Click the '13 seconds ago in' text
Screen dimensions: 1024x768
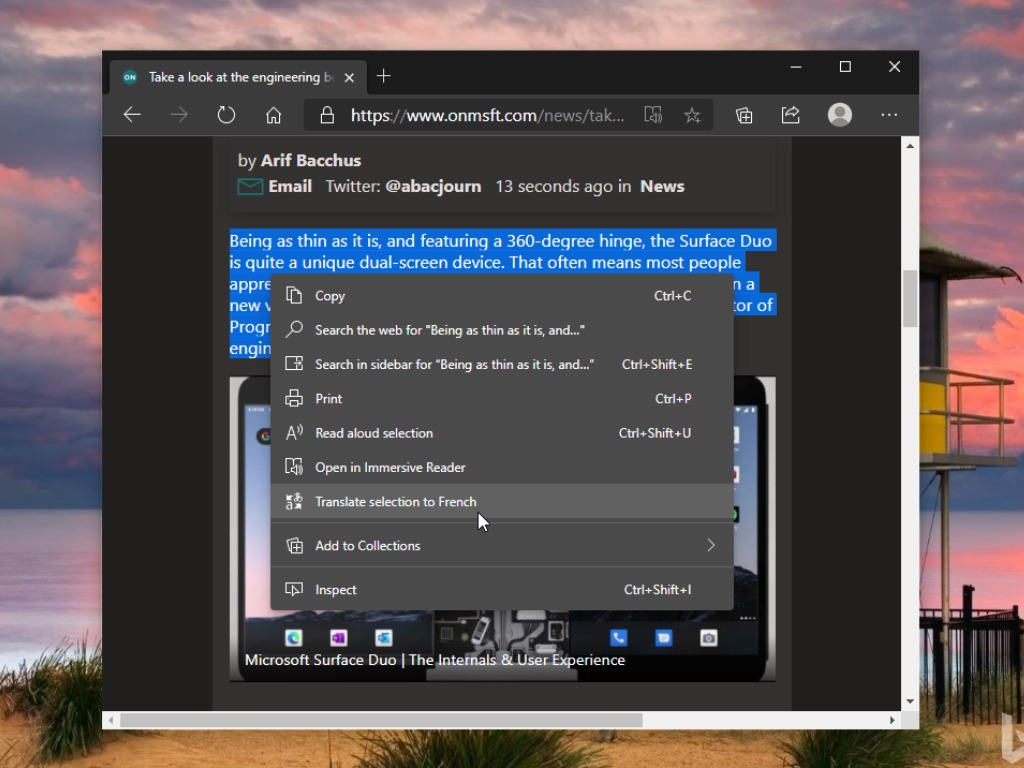[563, 187]
